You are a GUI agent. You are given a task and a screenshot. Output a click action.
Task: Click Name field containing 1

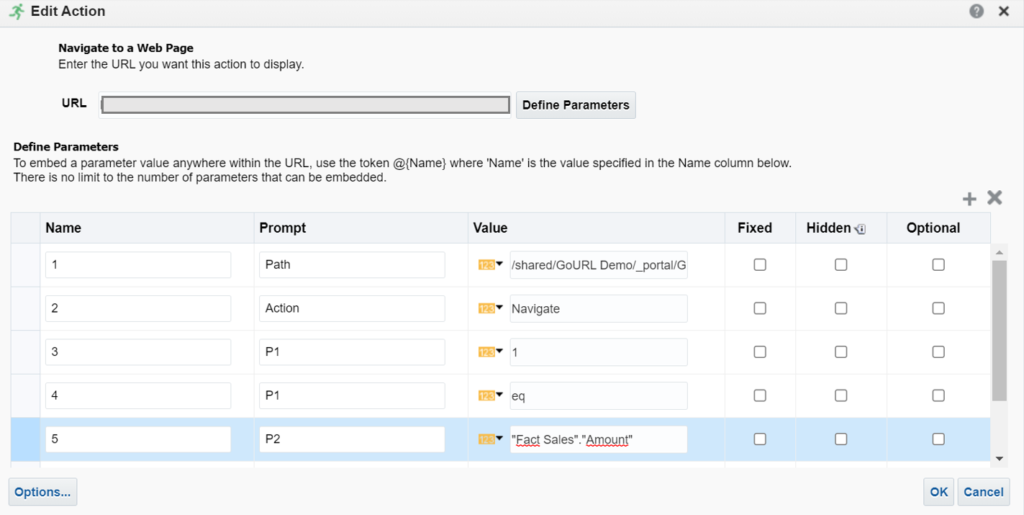[138, 265]
